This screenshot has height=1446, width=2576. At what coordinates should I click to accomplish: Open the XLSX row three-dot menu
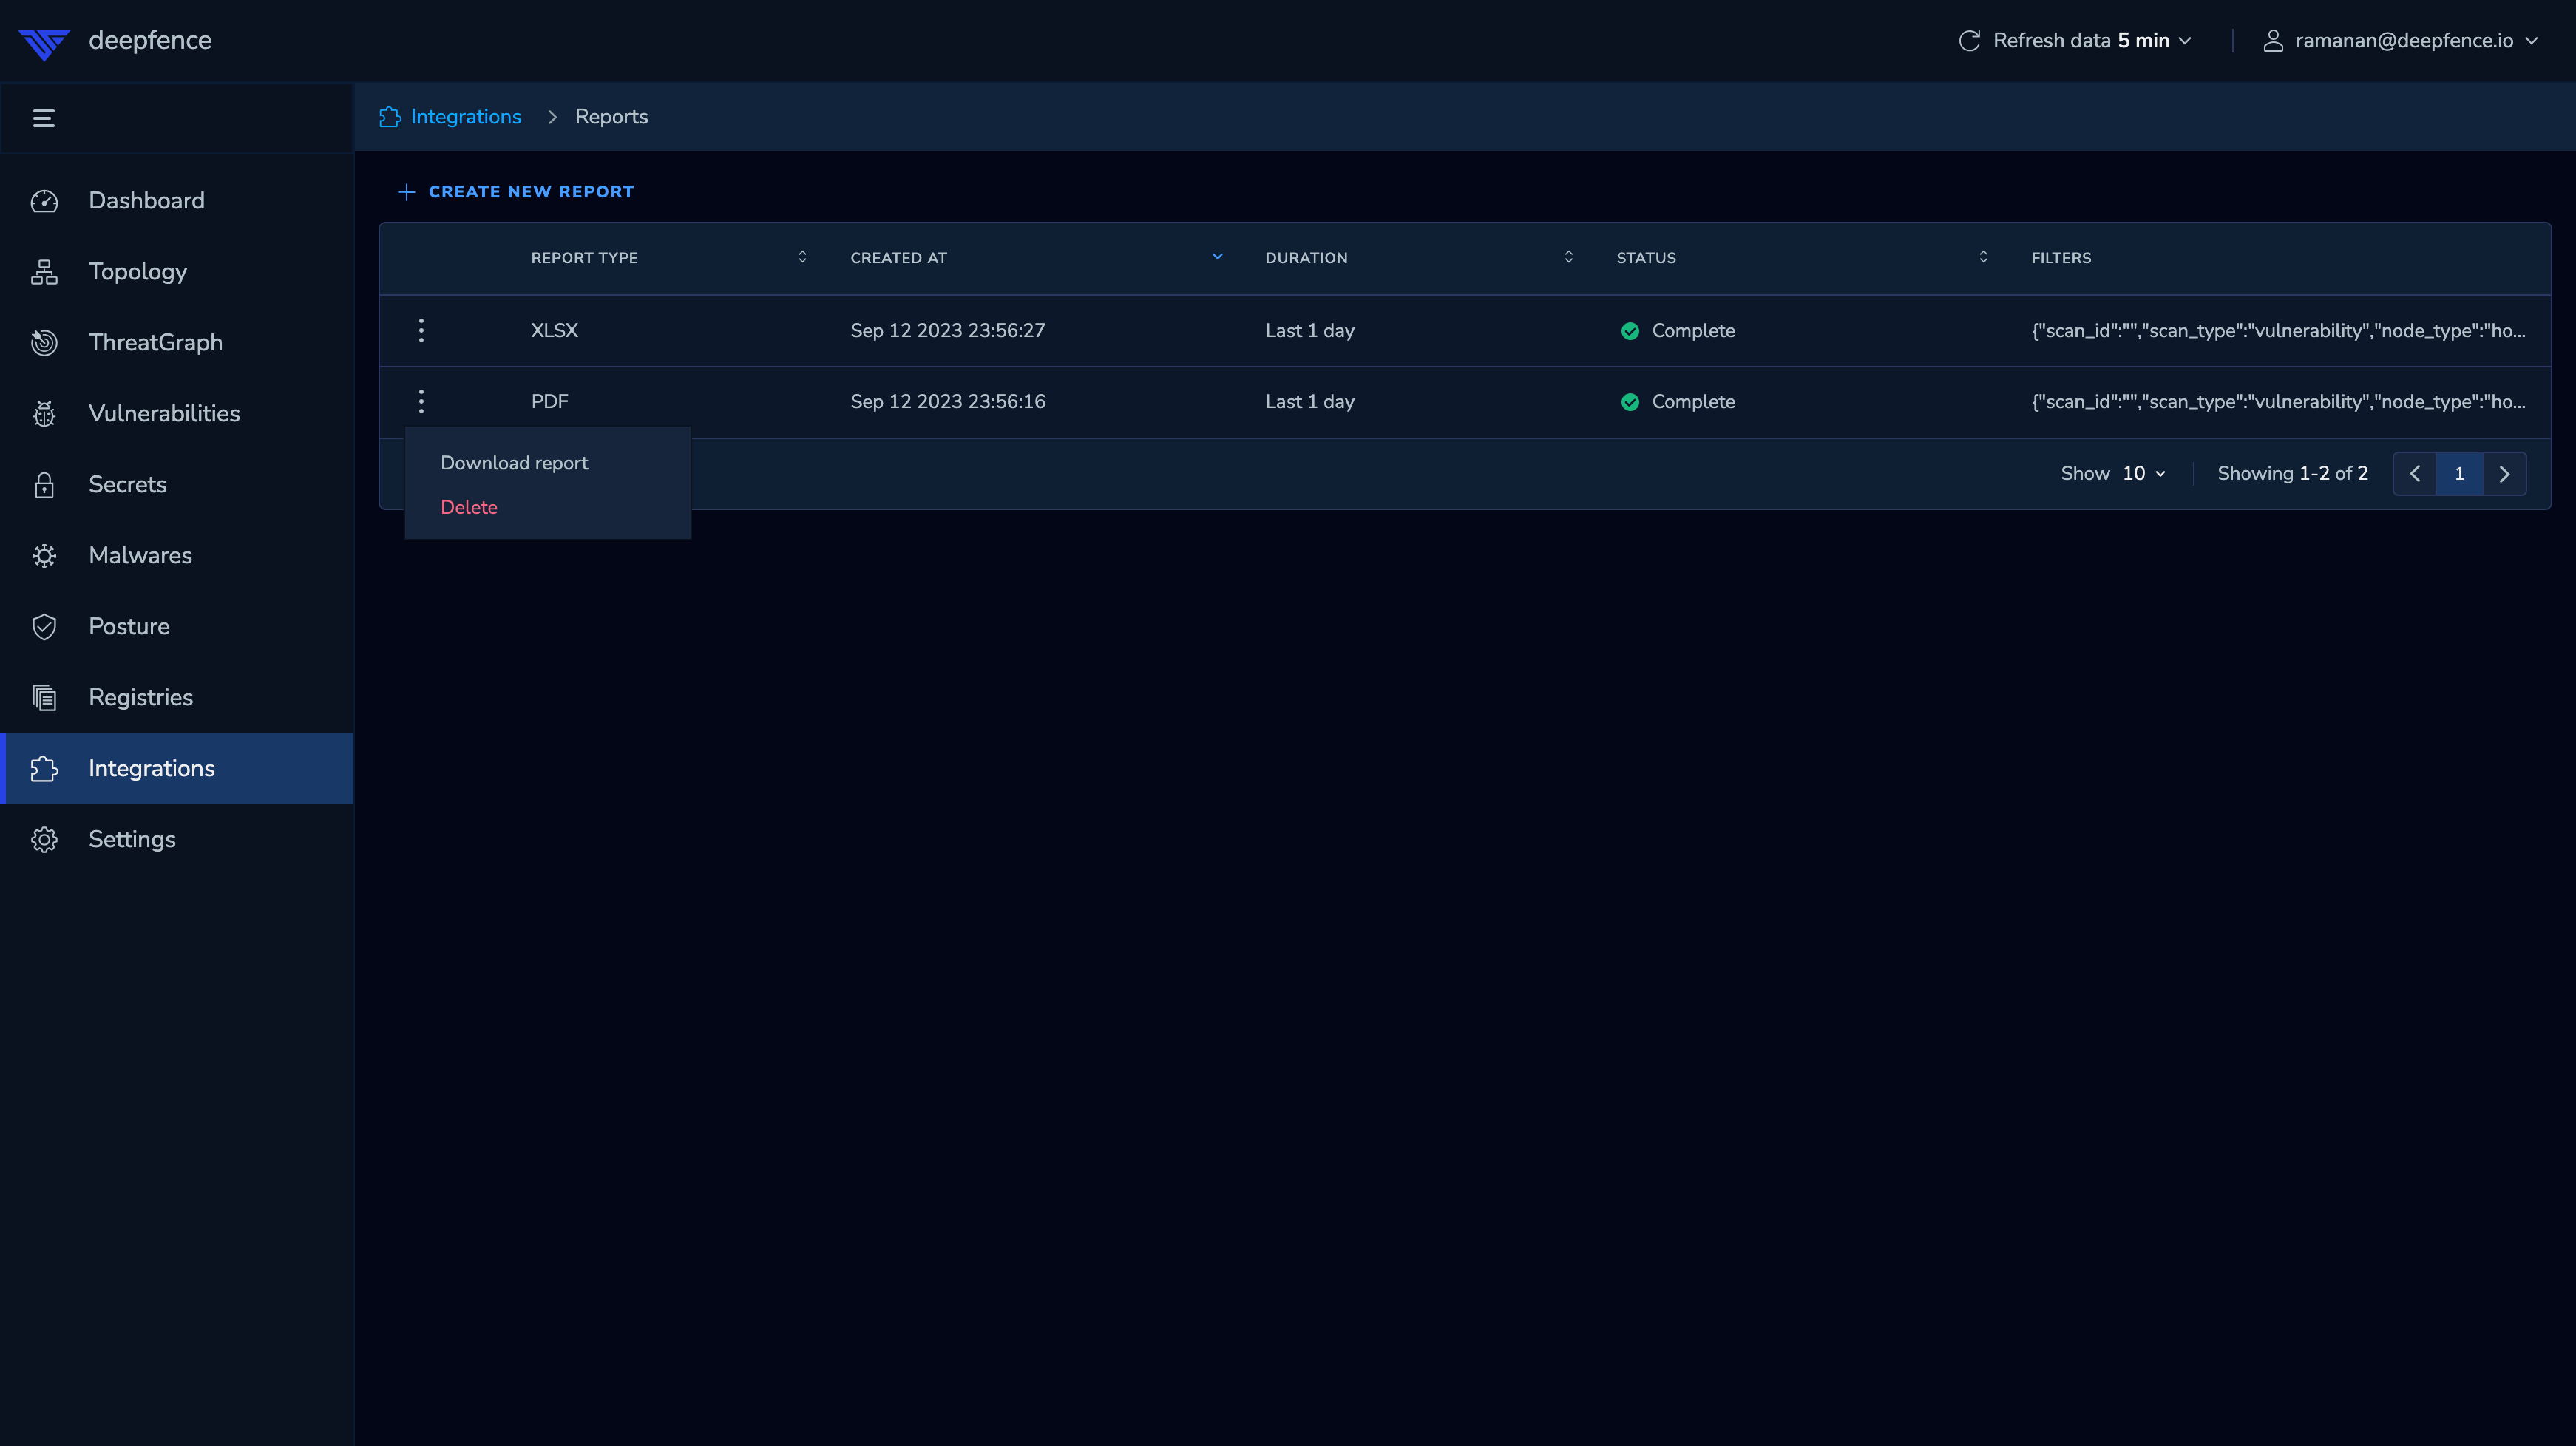421,331
